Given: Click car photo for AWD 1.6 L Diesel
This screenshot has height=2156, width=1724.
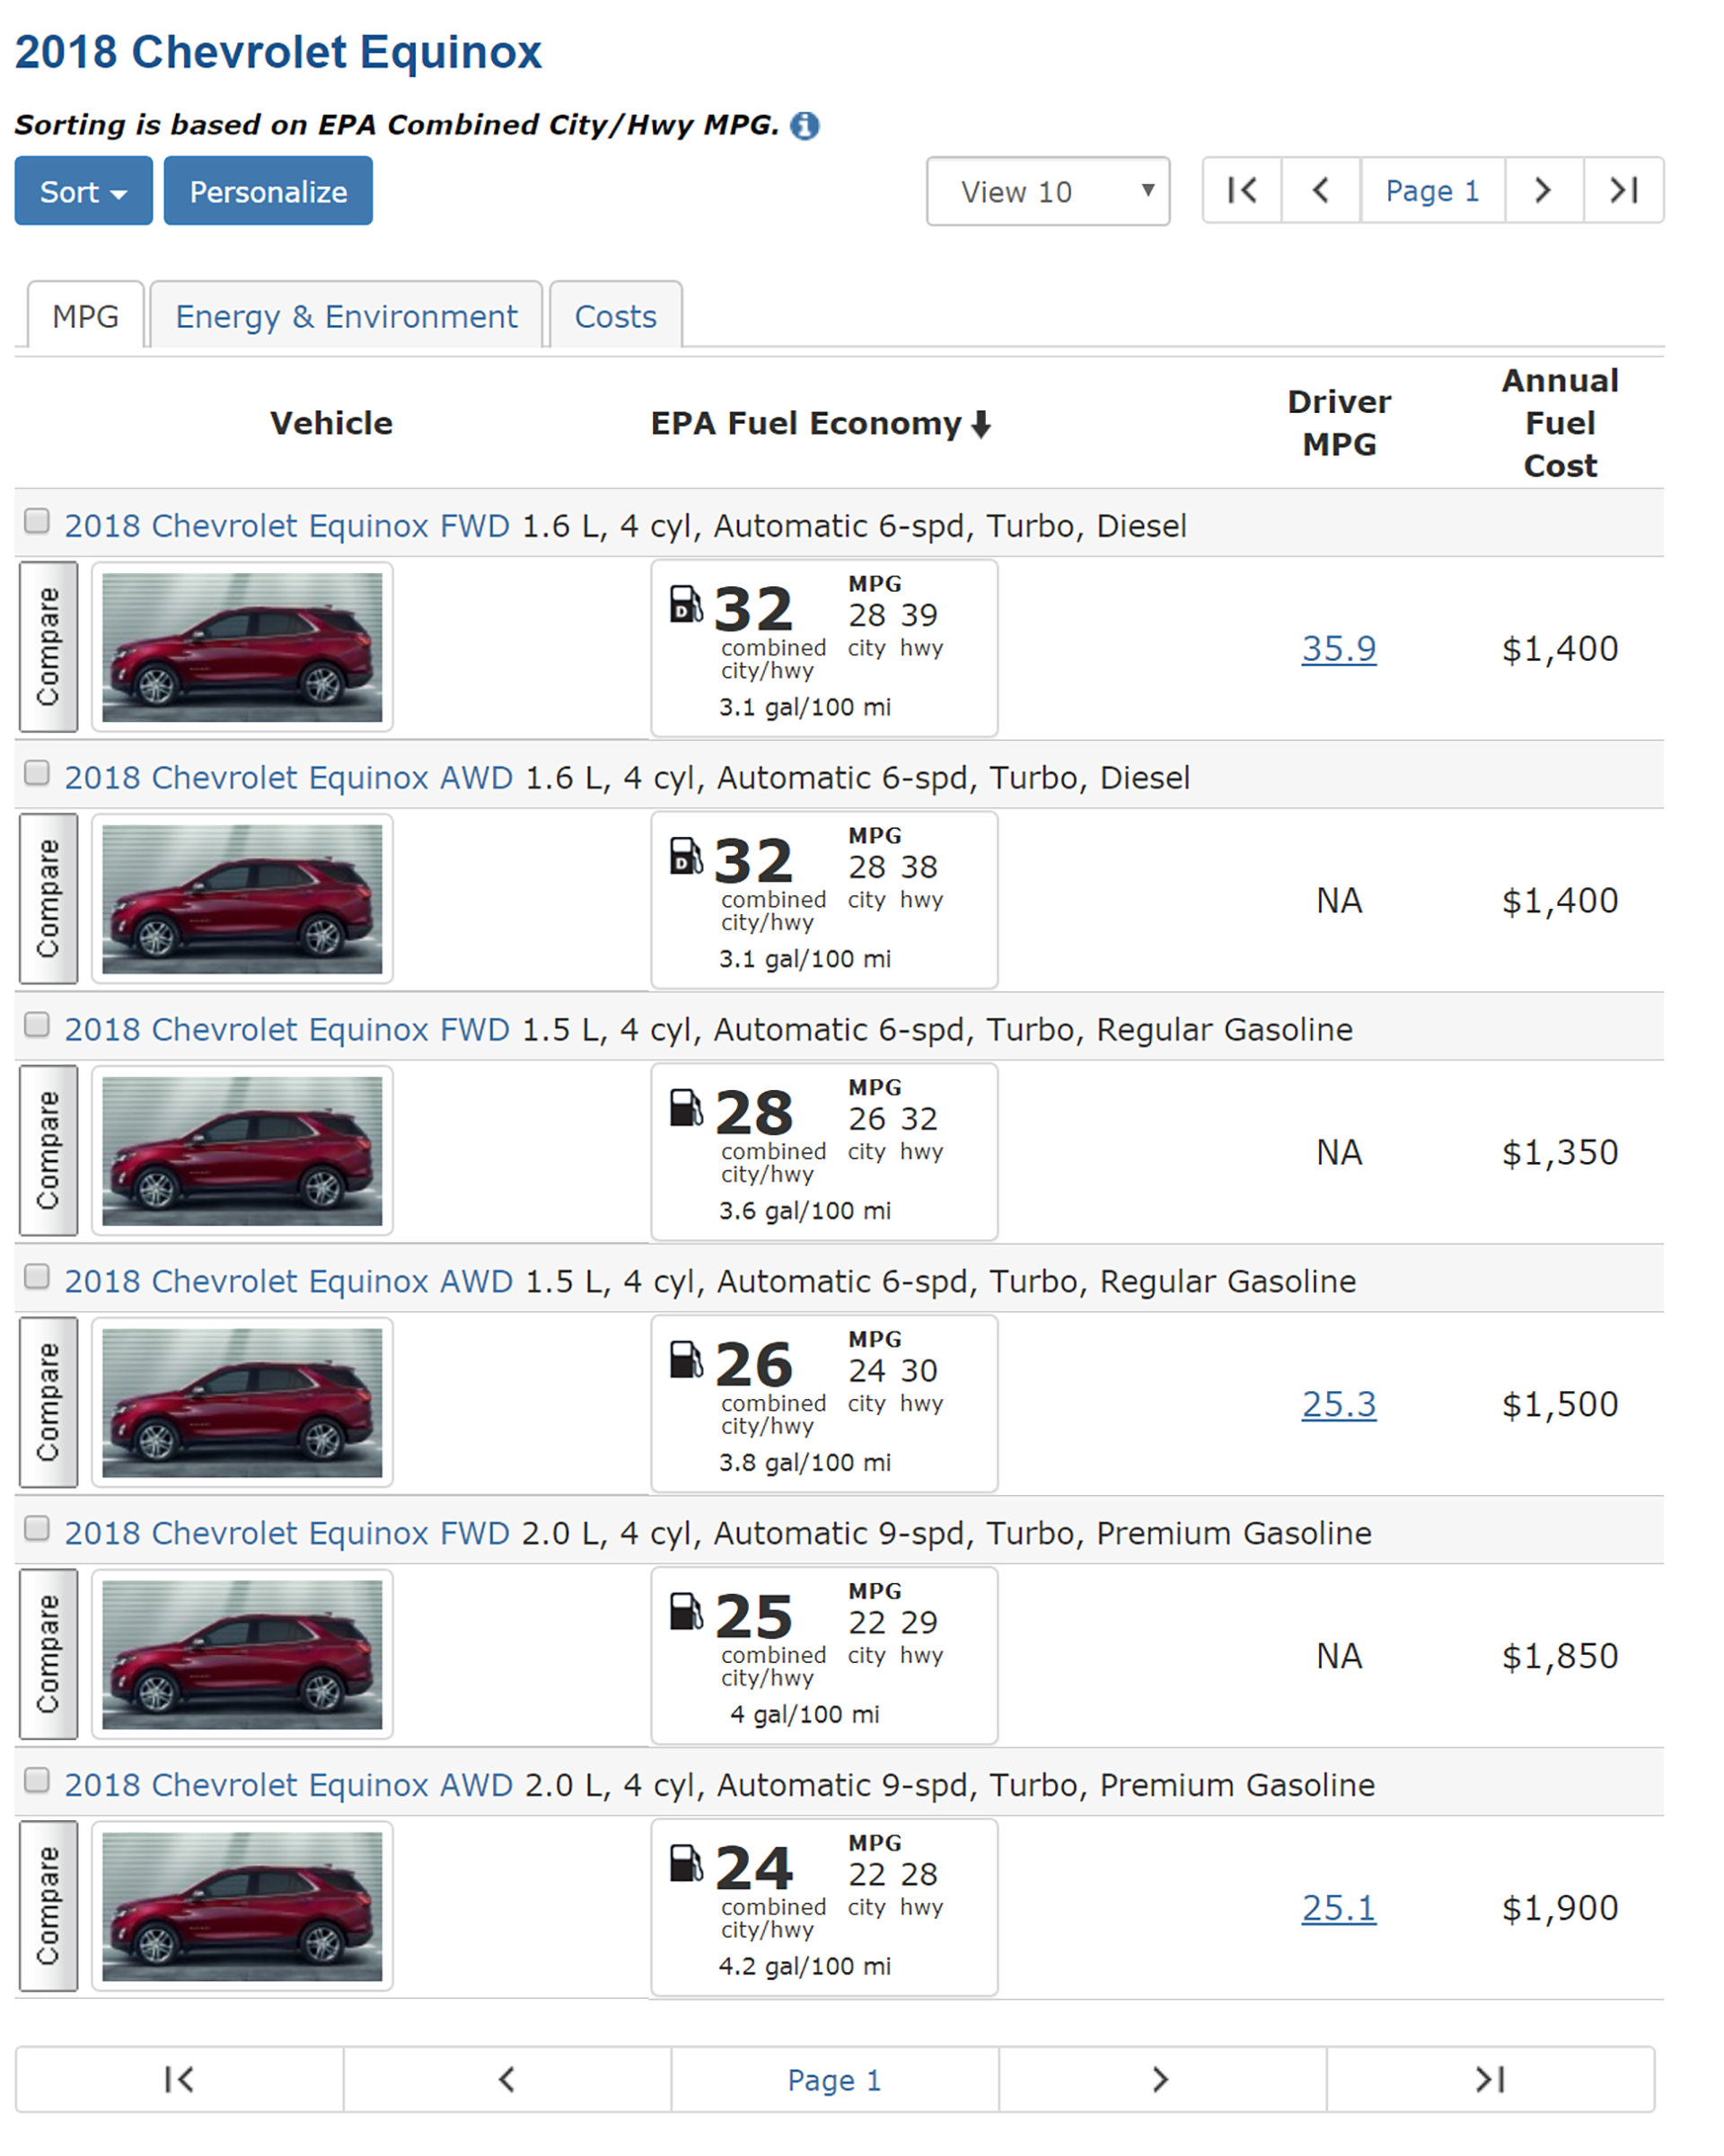Looking at the screenshot, I should click(242, 899).
